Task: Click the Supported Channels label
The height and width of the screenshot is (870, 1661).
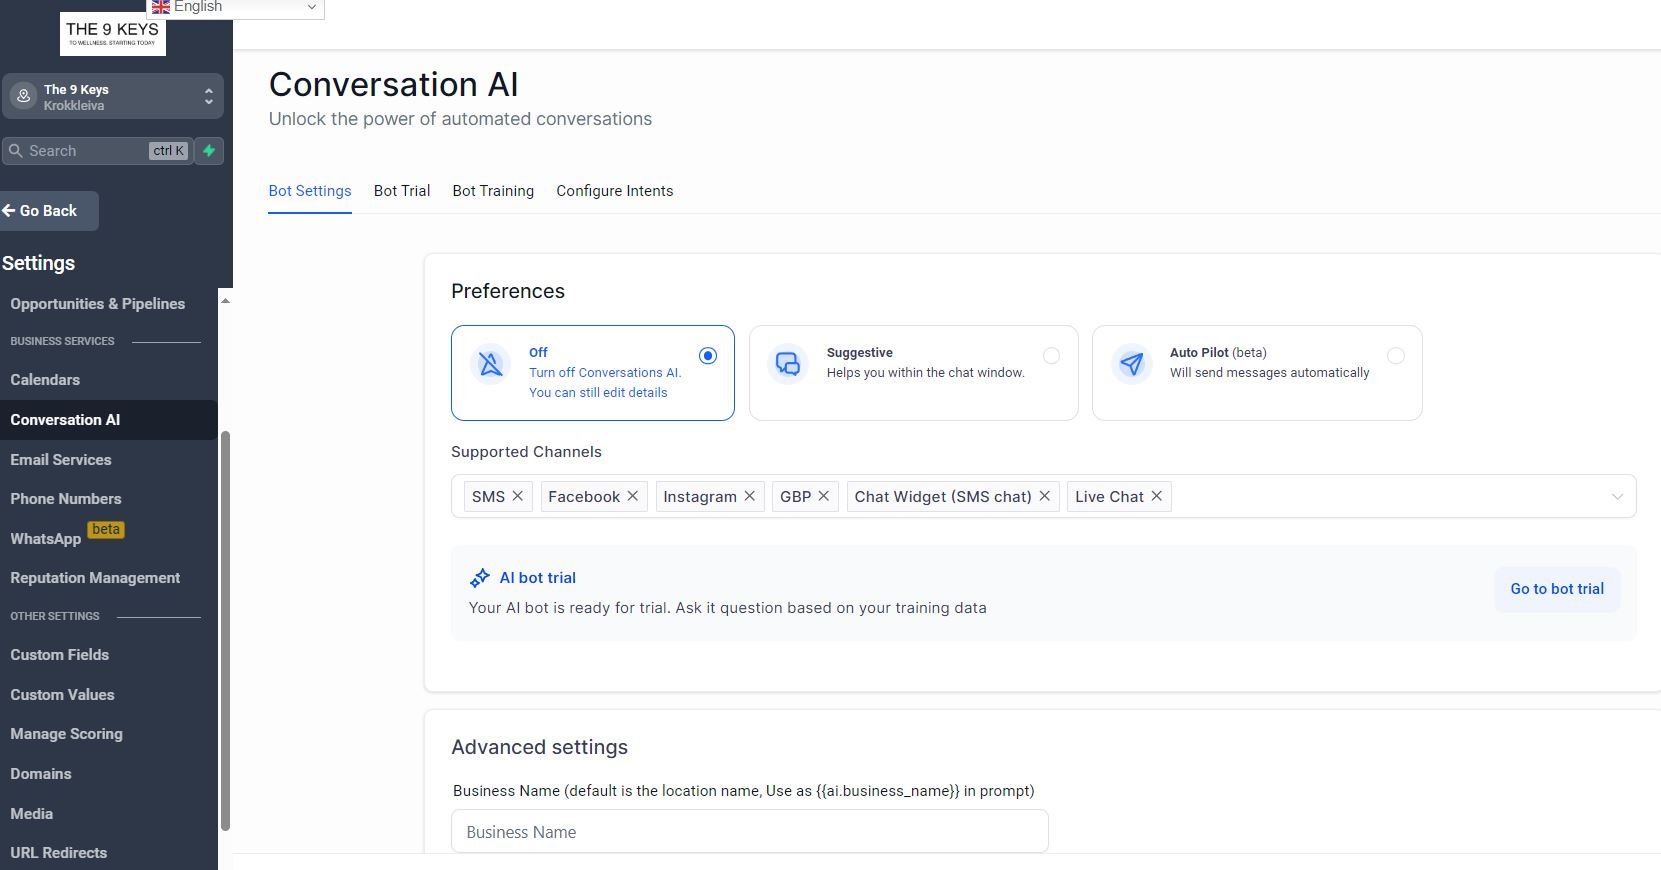Action: click(x=526, y=452)
